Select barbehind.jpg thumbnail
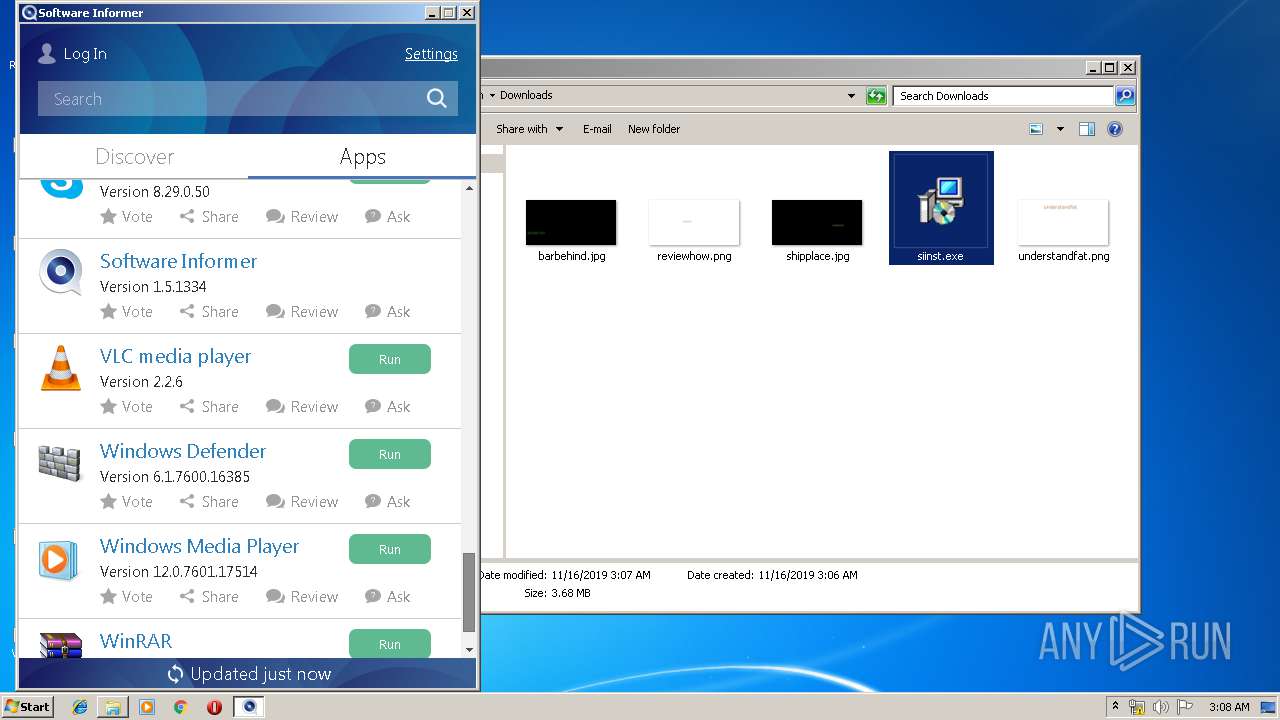The height and width of the screenshot is (720, 1280). tap(571, 223)
